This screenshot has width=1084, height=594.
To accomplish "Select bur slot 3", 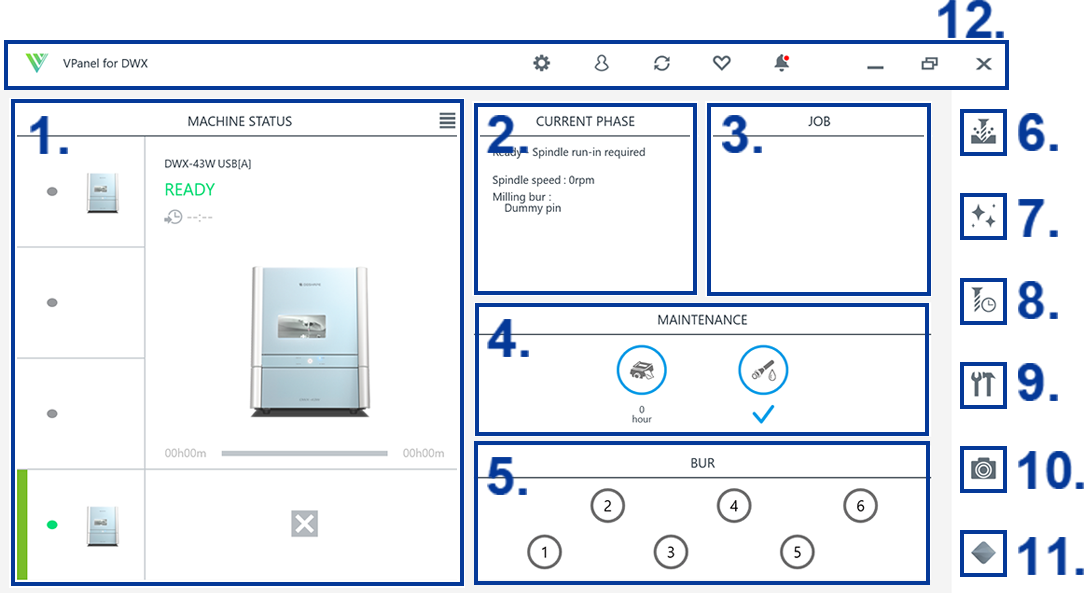I will pyautogui.click(x=671, y=553).
